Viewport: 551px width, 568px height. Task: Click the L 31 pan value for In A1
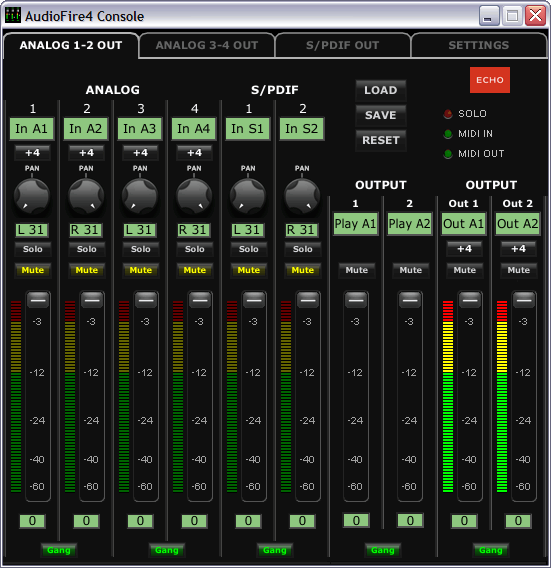coord(32,230)
